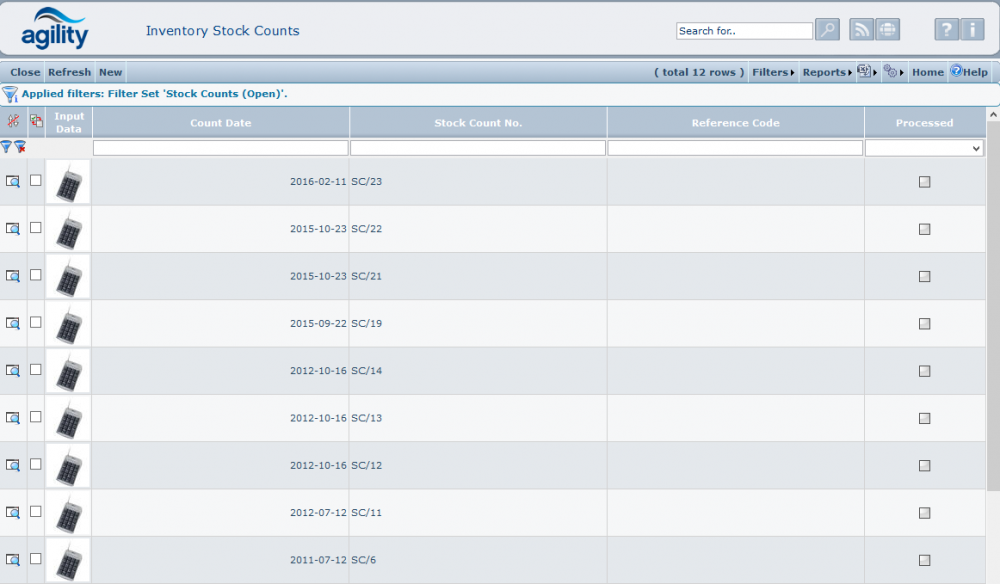1000x584 pixels.
Task: Go to Home link
Action: (927, 72)
